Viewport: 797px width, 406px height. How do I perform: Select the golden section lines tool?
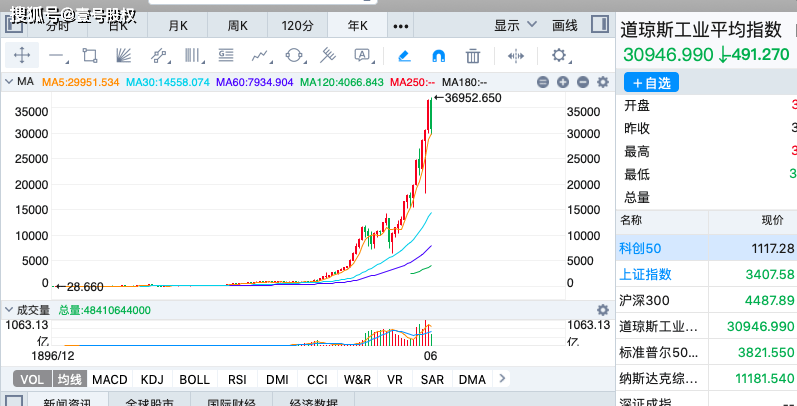(226, 55)
